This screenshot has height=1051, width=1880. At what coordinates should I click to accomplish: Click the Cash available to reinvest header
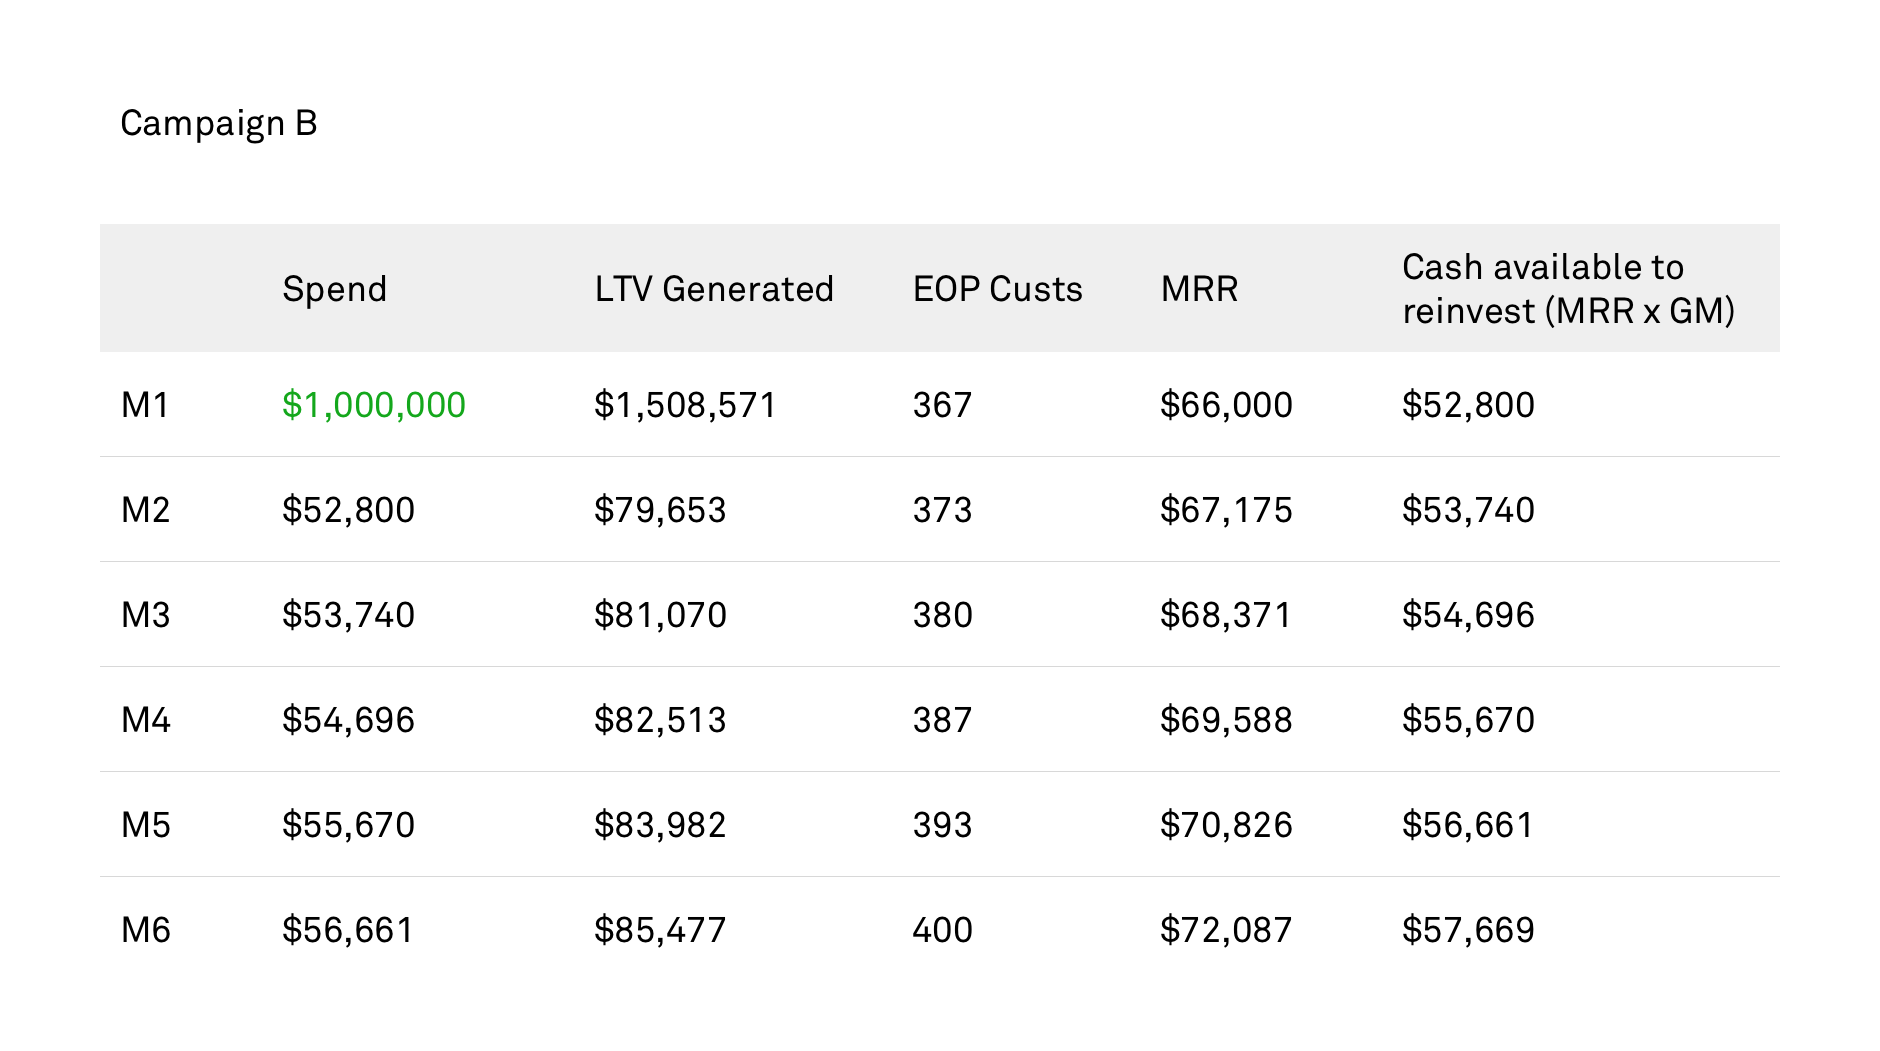click(1568, 289)
